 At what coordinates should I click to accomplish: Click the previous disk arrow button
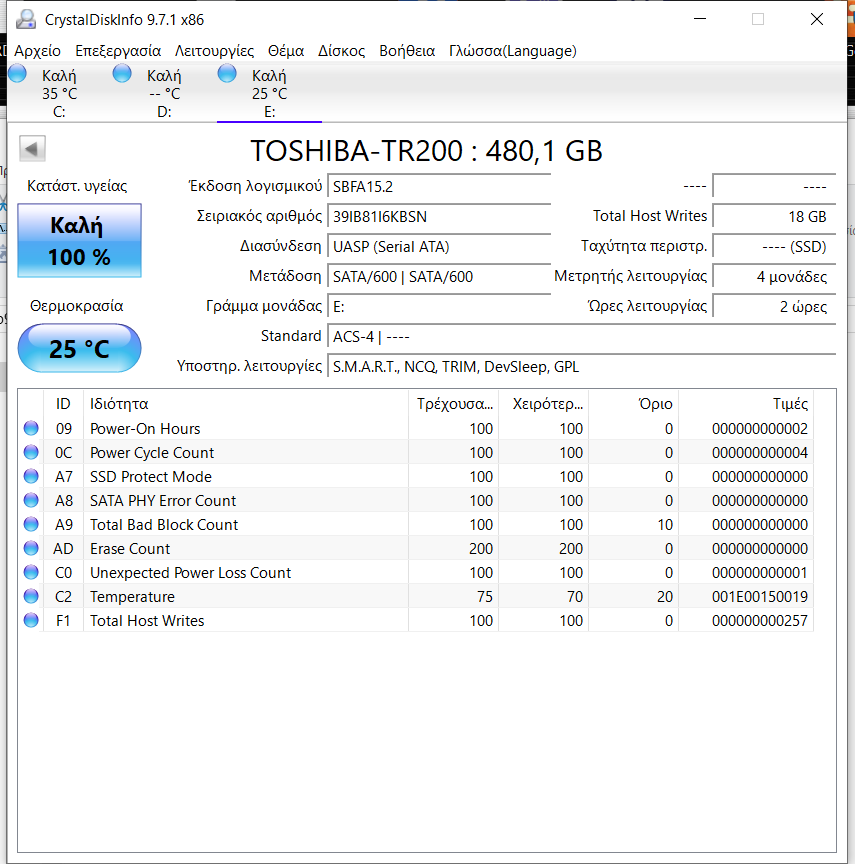coord(33,149)
